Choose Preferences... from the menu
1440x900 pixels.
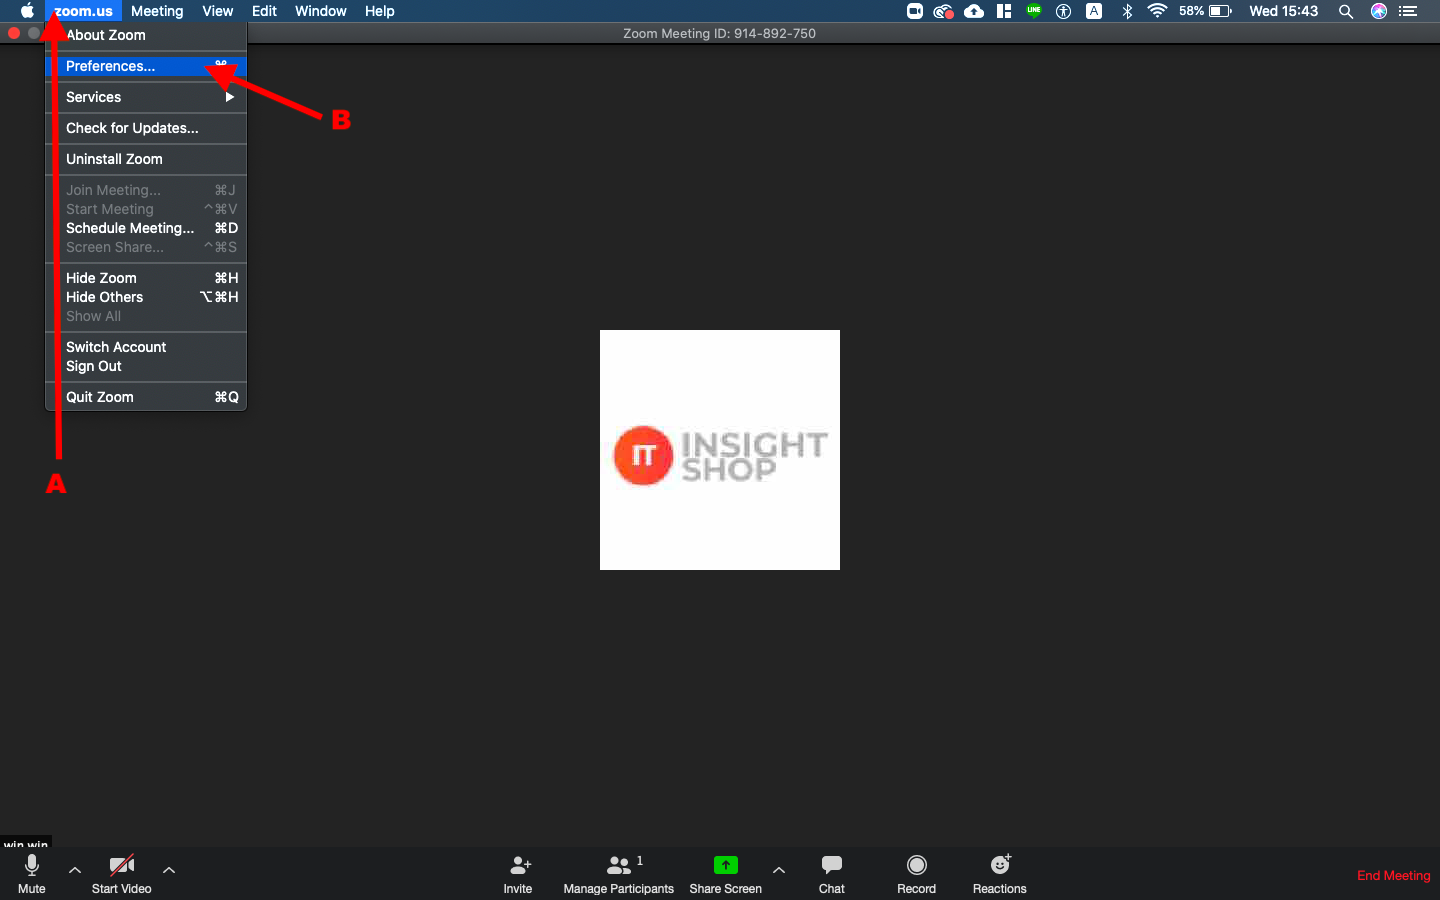[146, 66]
